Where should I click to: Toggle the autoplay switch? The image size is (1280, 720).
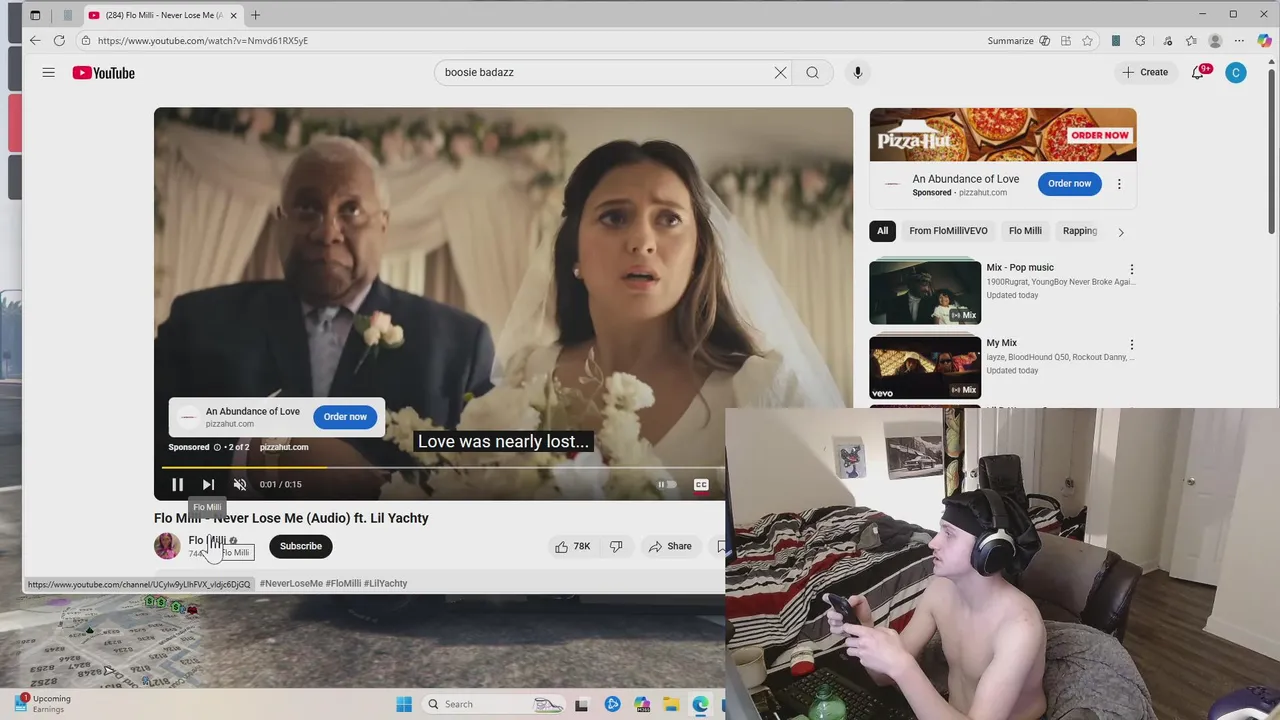click(667, 484)
